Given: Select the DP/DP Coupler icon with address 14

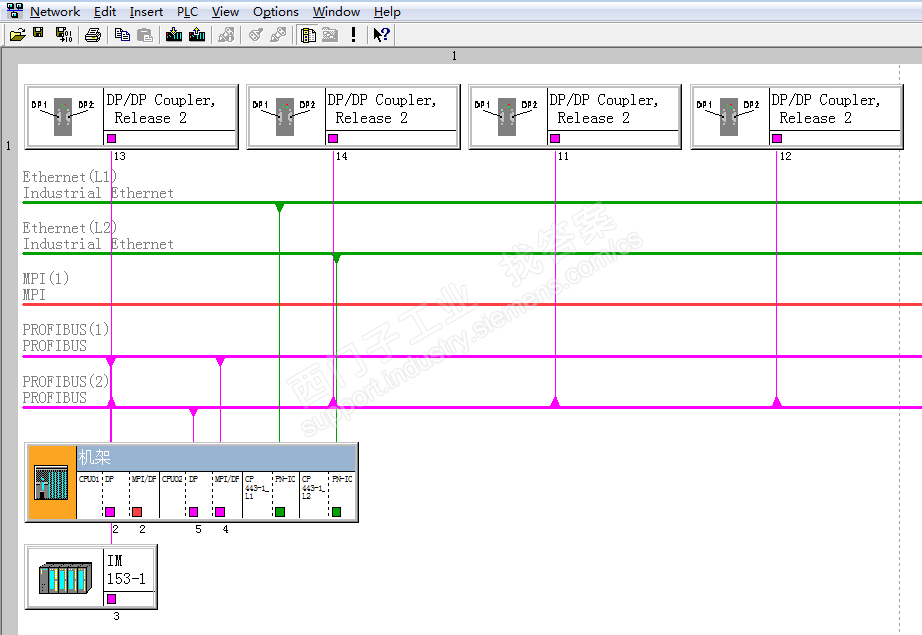Looking at the screenshot, I should coord(285,116).
